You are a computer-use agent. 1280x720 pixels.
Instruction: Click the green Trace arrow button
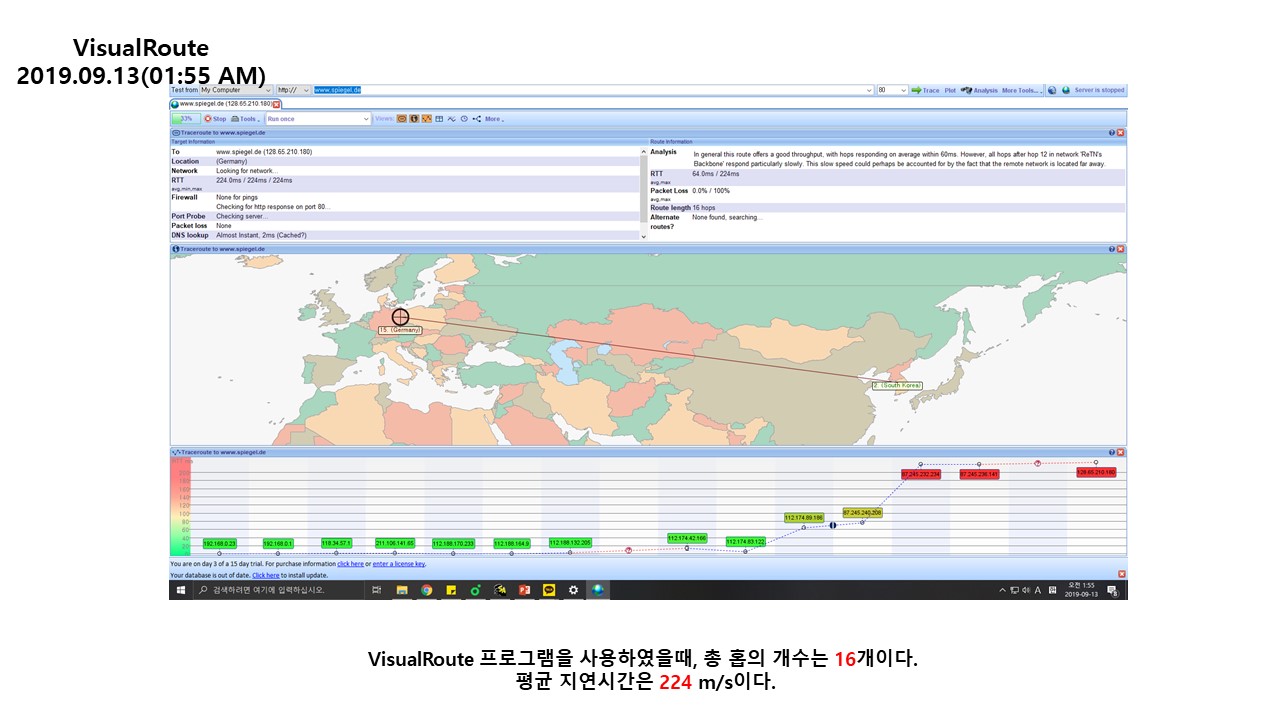(925, 90)
